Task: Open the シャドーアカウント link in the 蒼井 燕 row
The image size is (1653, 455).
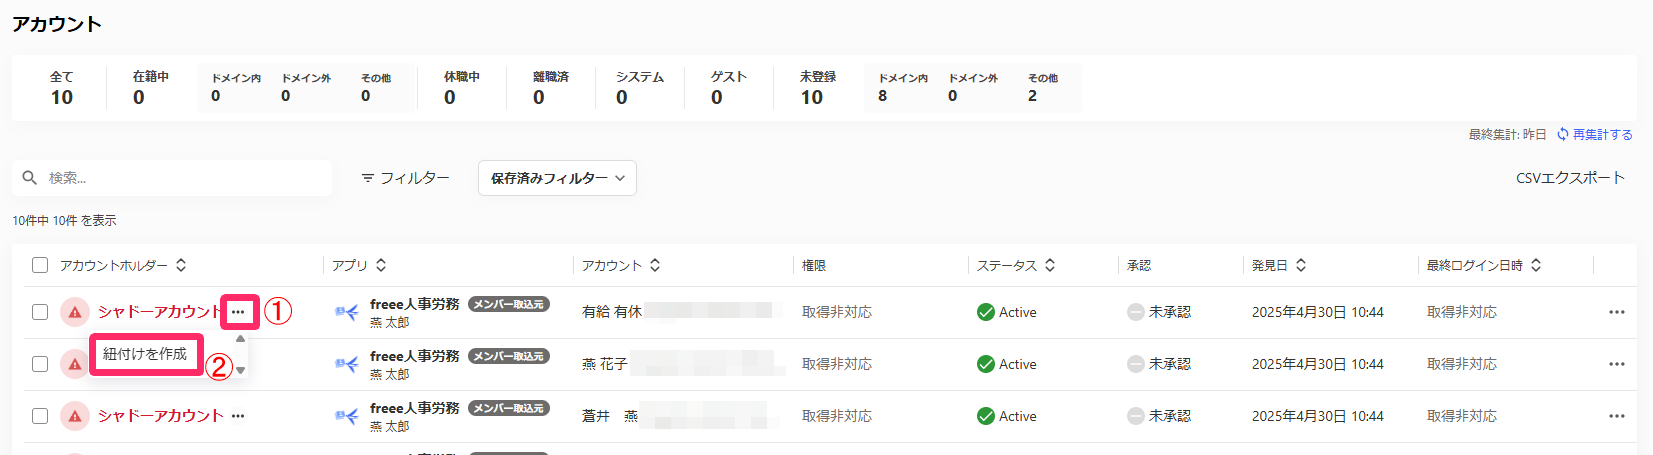Action: [x=160, y=416]
